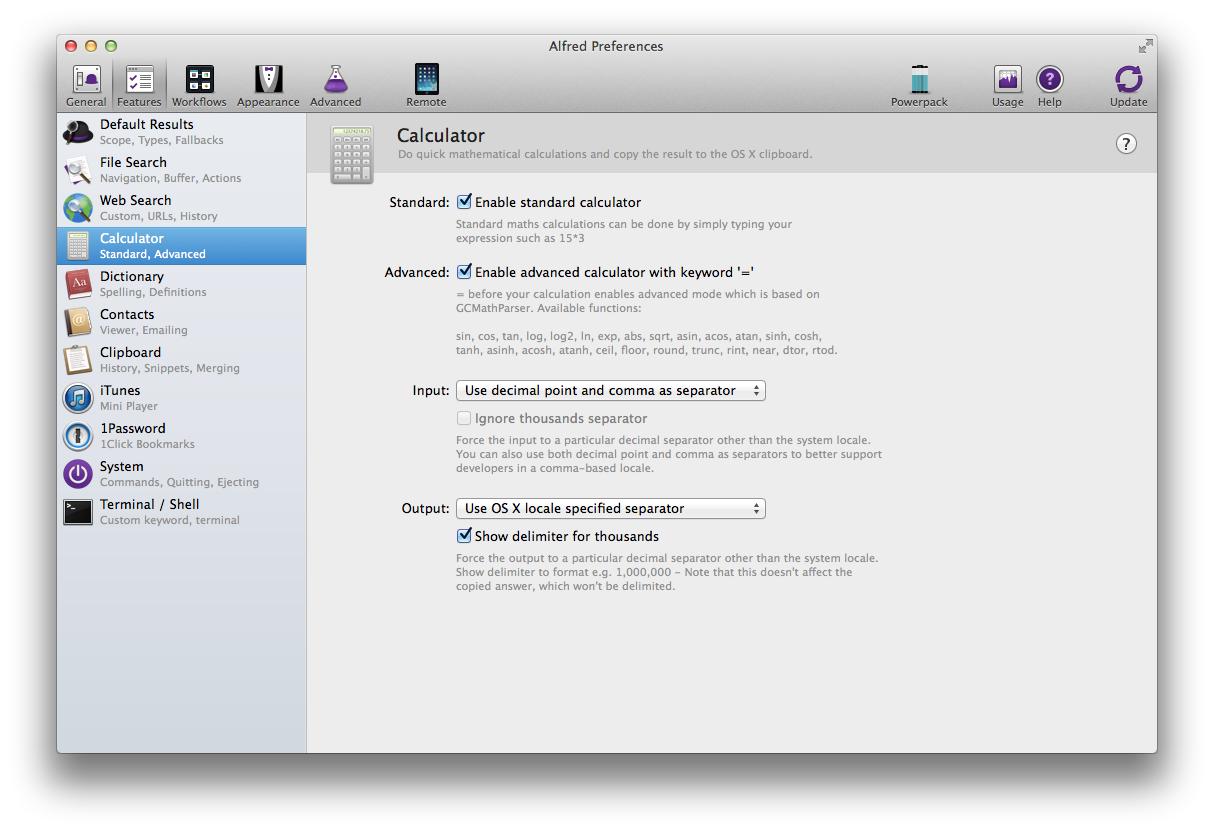Select the iTunes music note icon

(x=78, y=398)
